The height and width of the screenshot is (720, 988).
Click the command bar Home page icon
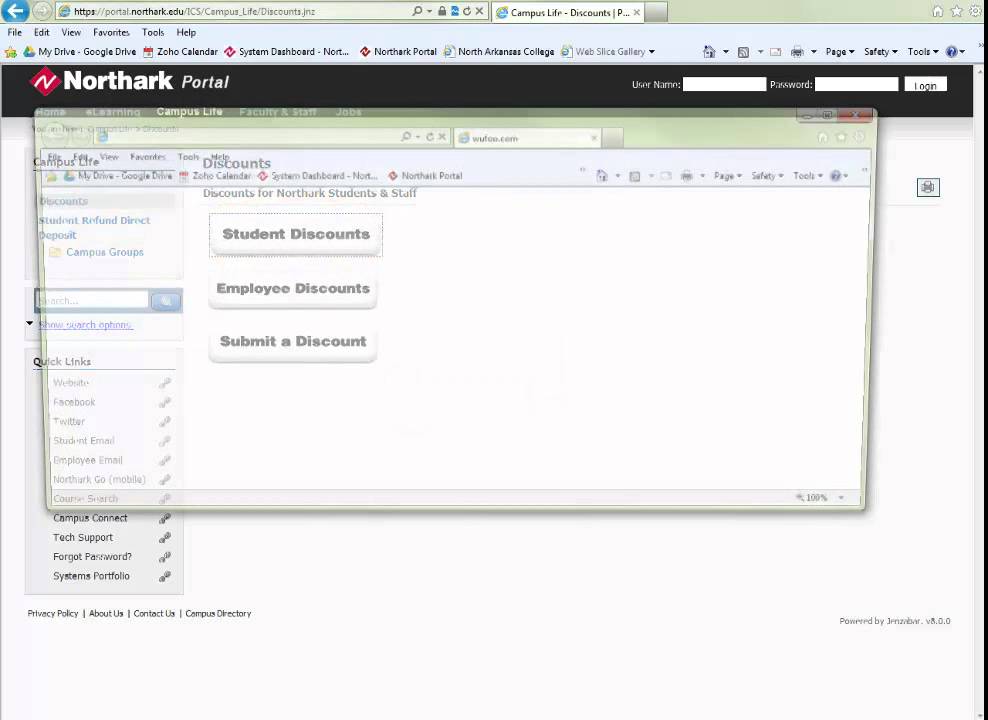pos(709,52)
